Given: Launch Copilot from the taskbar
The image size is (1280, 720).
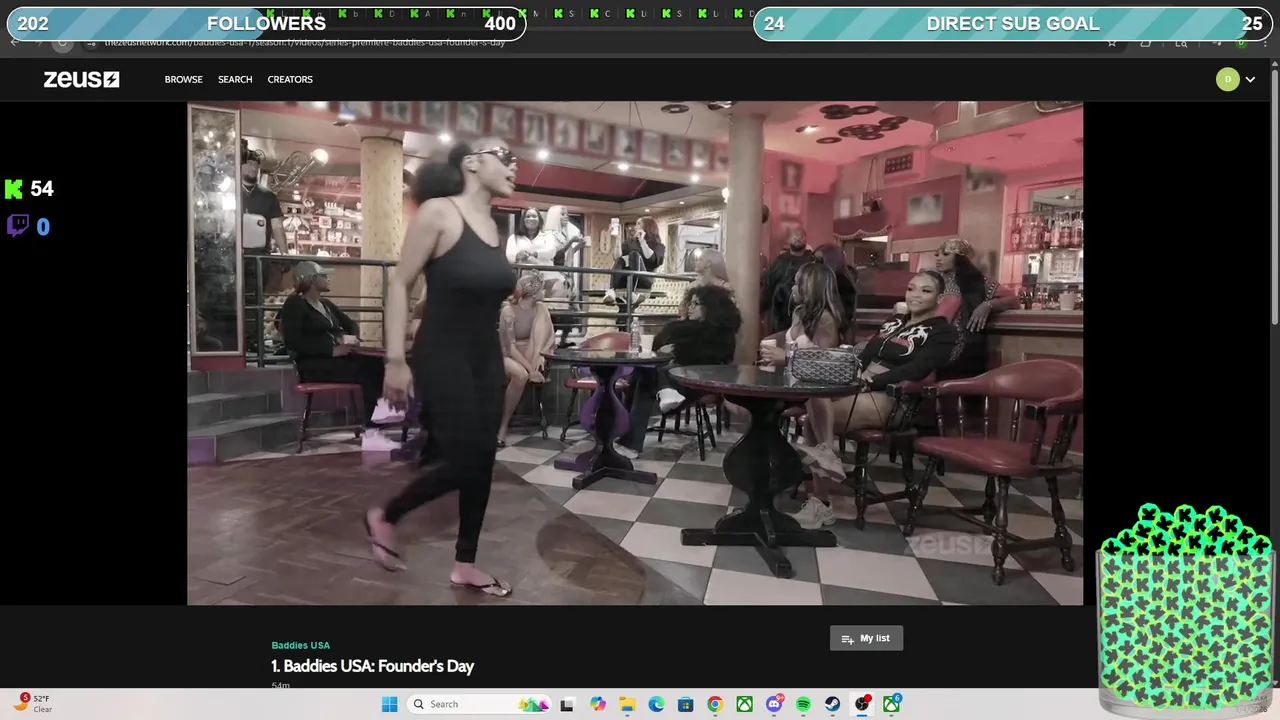Looking at the screenshot, I should (x=598, y=704).
